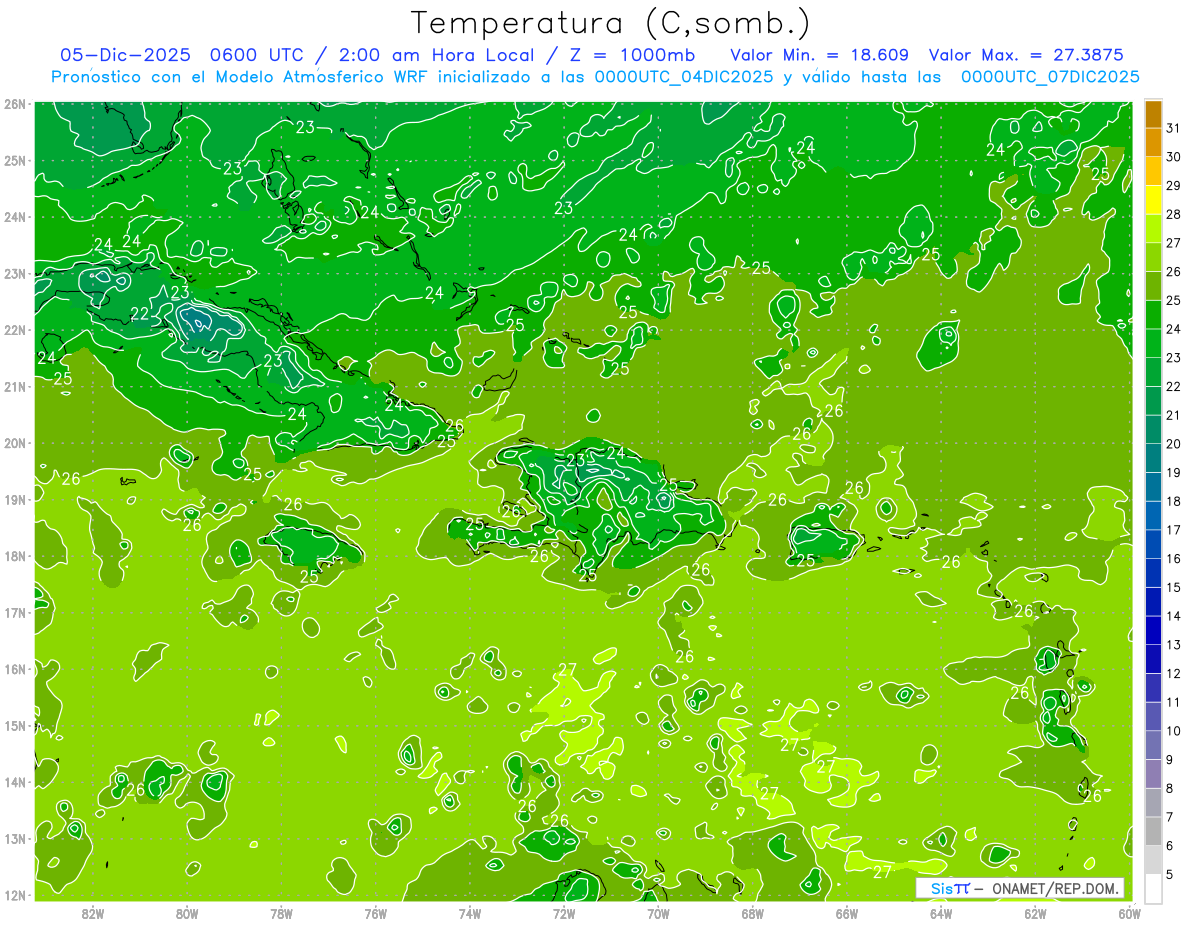Viewport: 1200px width, 927px height.
Task: Click the 19N latitude axis label
Action: [15, 499]
